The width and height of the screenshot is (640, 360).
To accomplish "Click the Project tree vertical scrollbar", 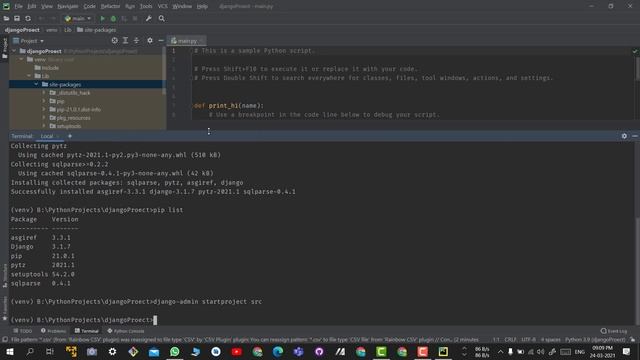I will [x=164, y=71].
